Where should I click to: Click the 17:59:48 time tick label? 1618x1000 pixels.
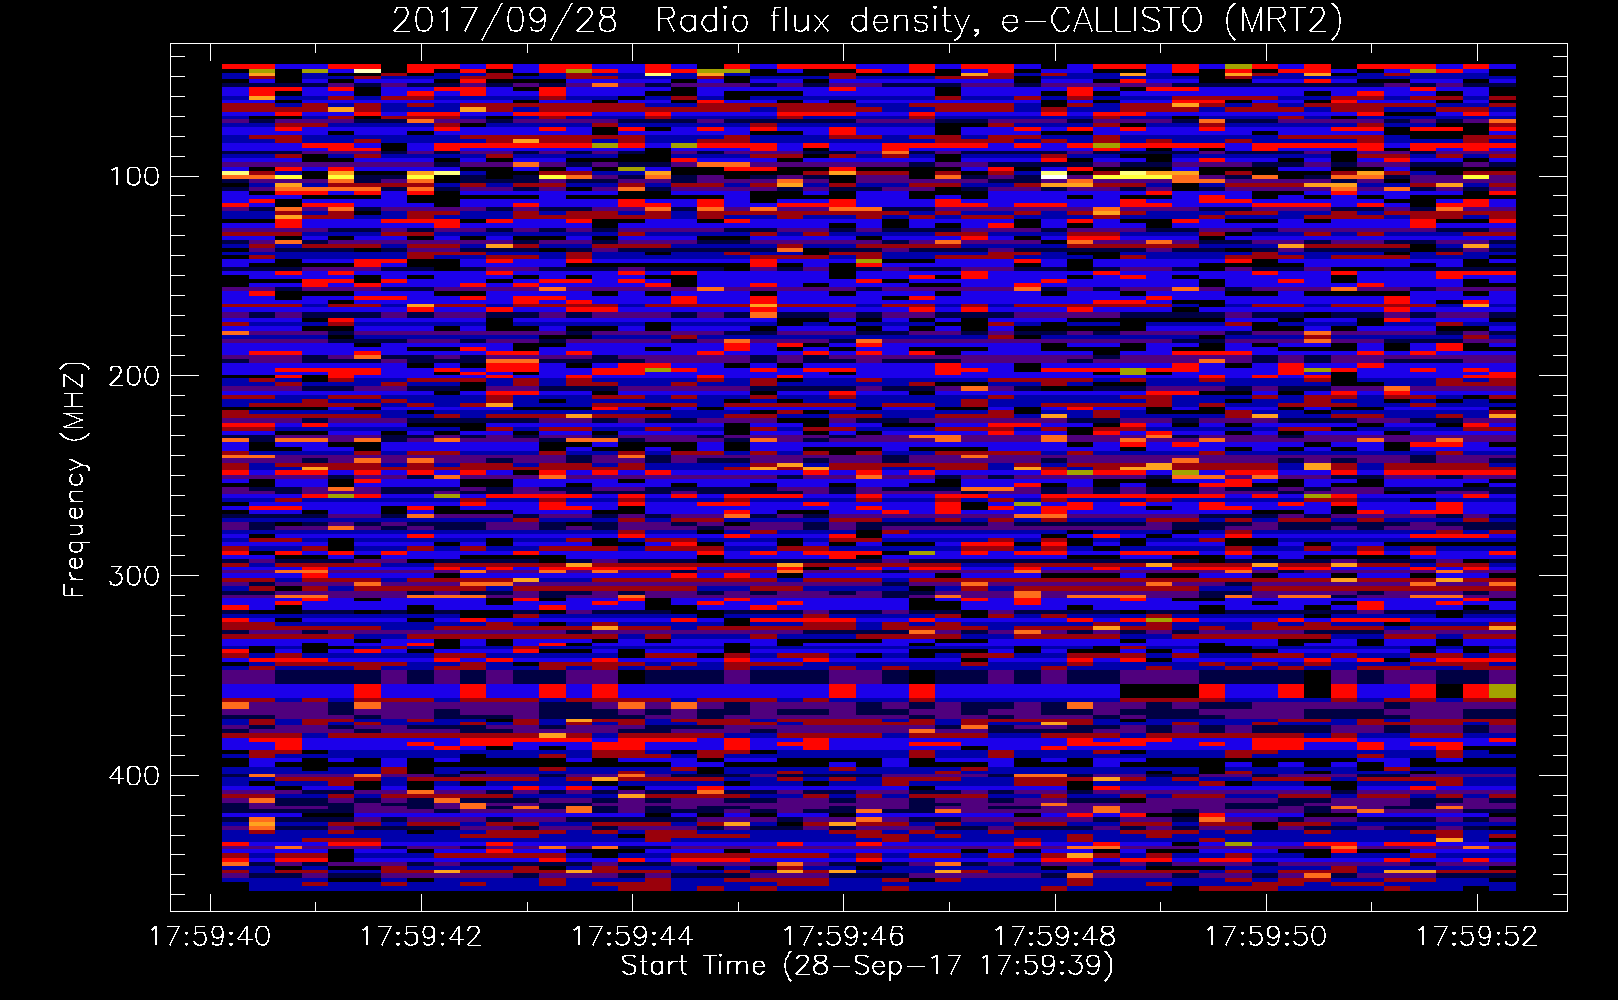1054,937
